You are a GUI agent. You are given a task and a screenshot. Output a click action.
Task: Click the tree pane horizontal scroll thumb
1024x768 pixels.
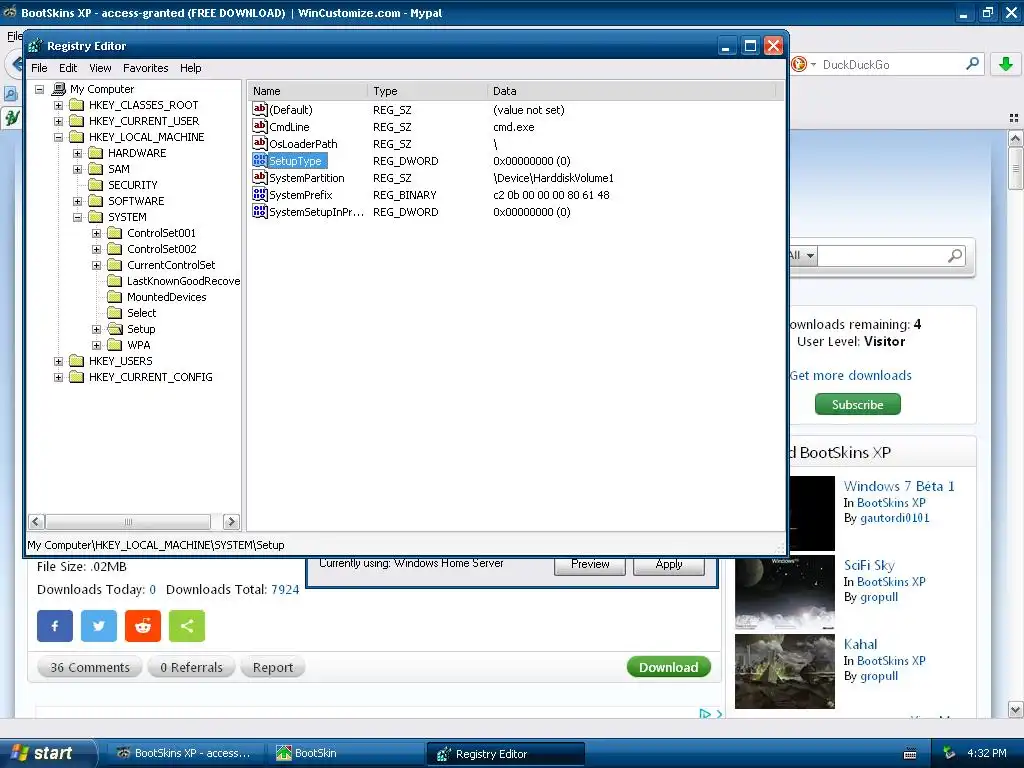(x=128, y=521)
